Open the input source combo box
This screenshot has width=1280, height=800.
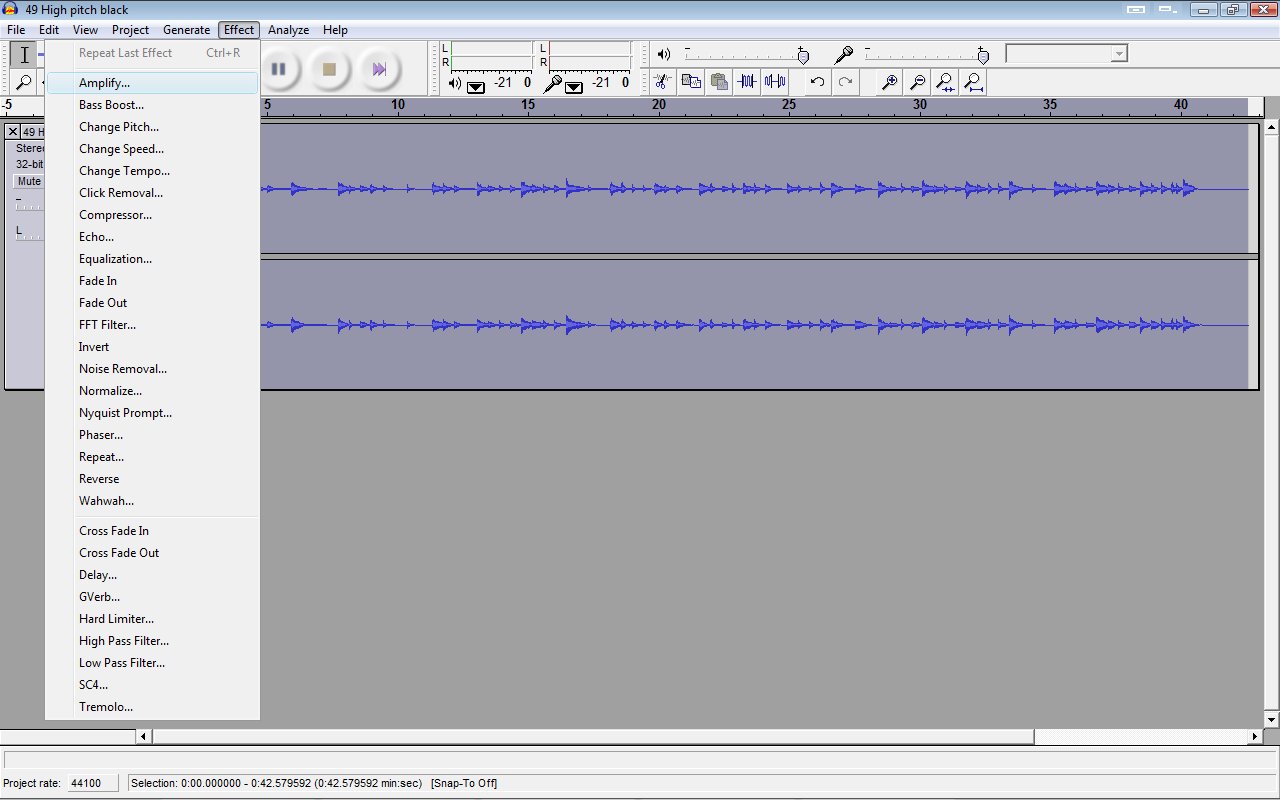pyautogui.click(x=1067, y=53)
